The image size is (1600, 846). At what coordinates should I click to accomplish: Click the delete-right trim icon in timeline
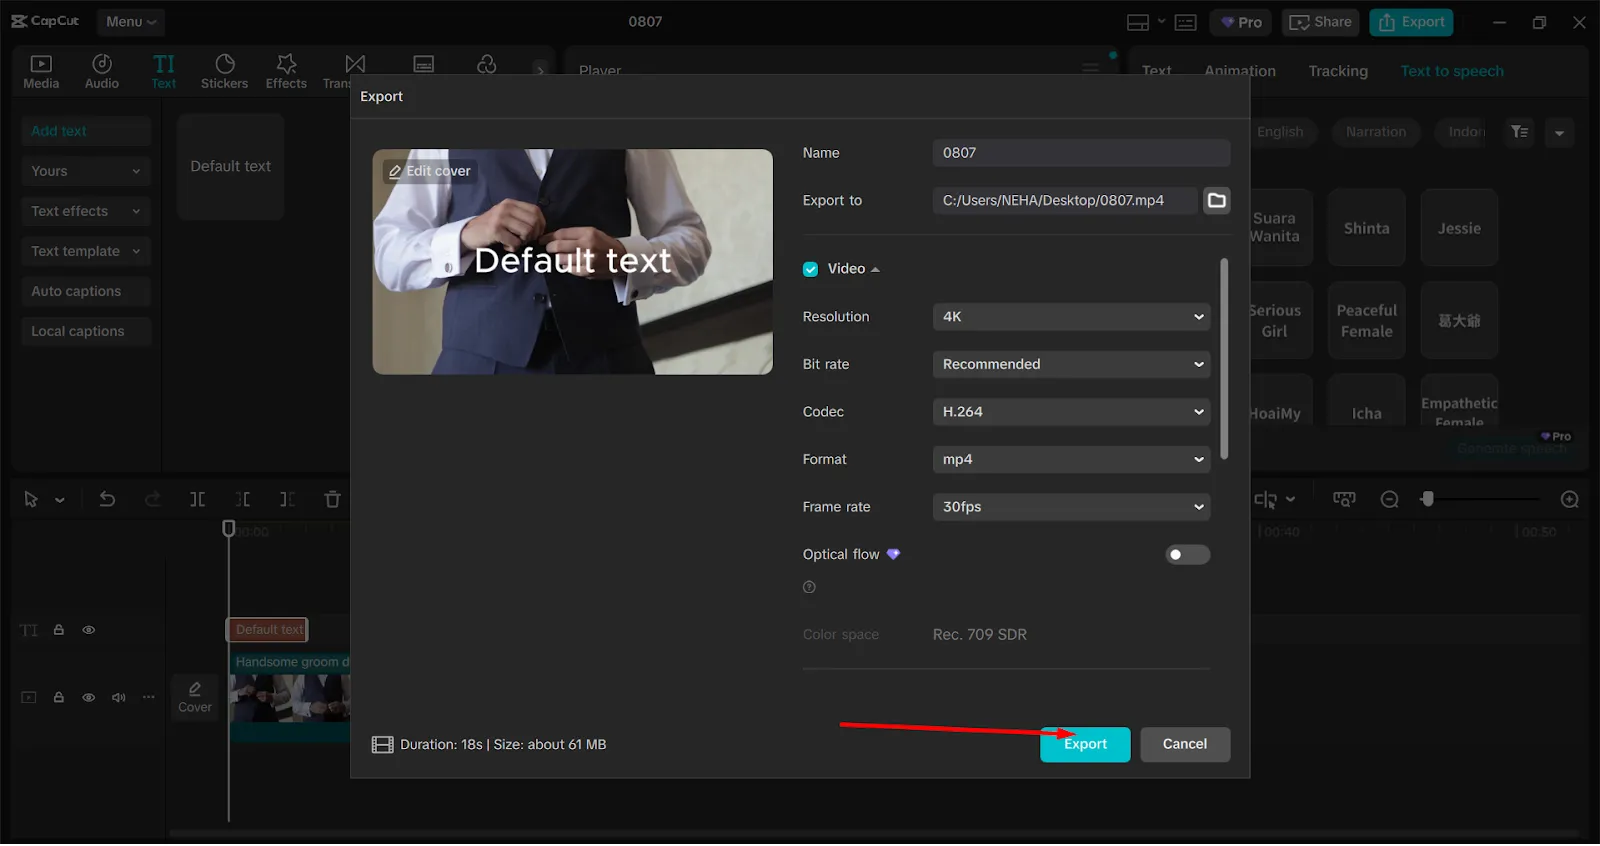[287, 500]
